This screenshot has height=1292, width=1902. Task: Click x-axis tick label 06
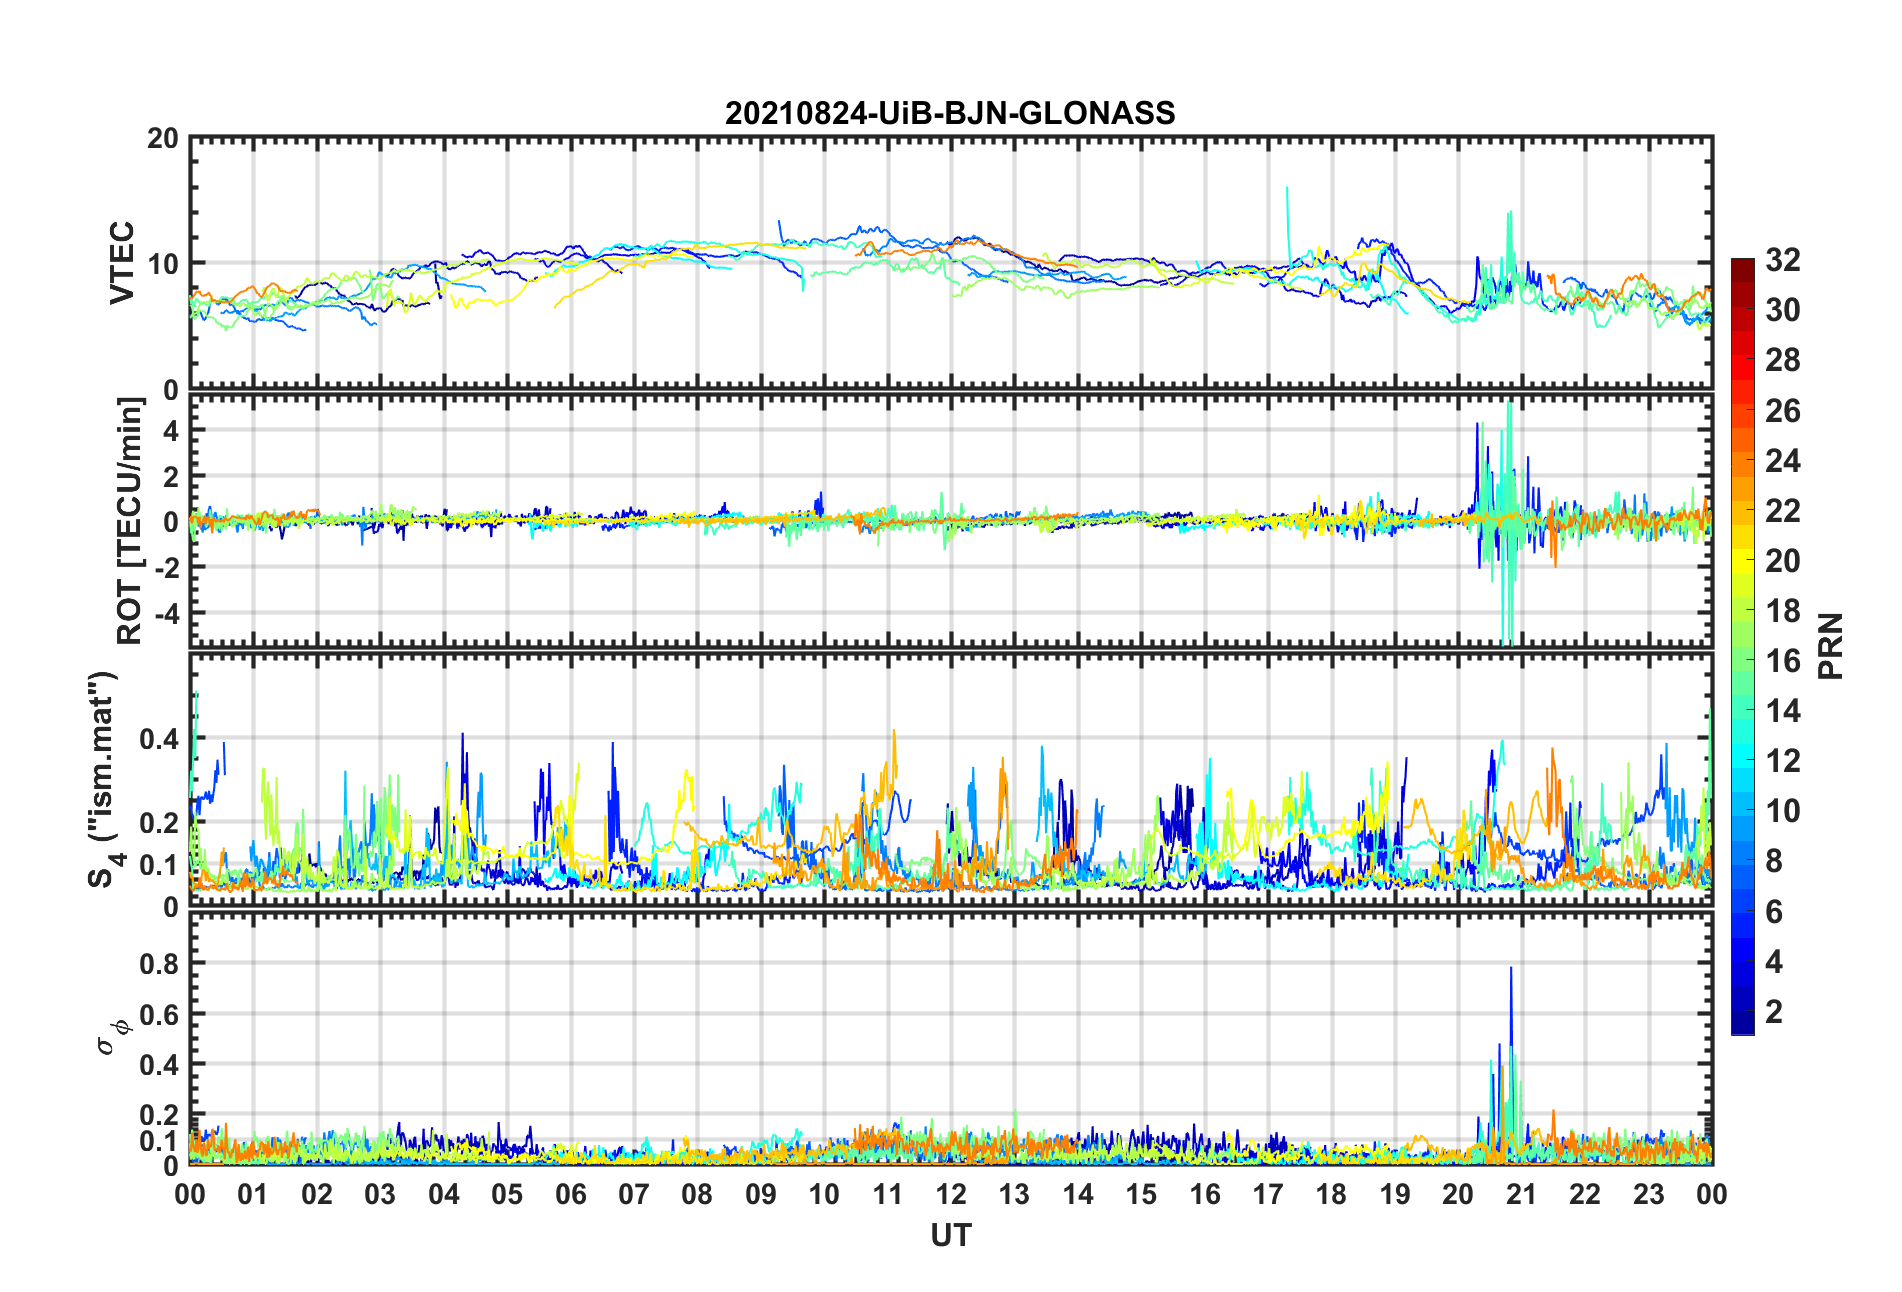pyautogui.click(x=571, y=1194)
